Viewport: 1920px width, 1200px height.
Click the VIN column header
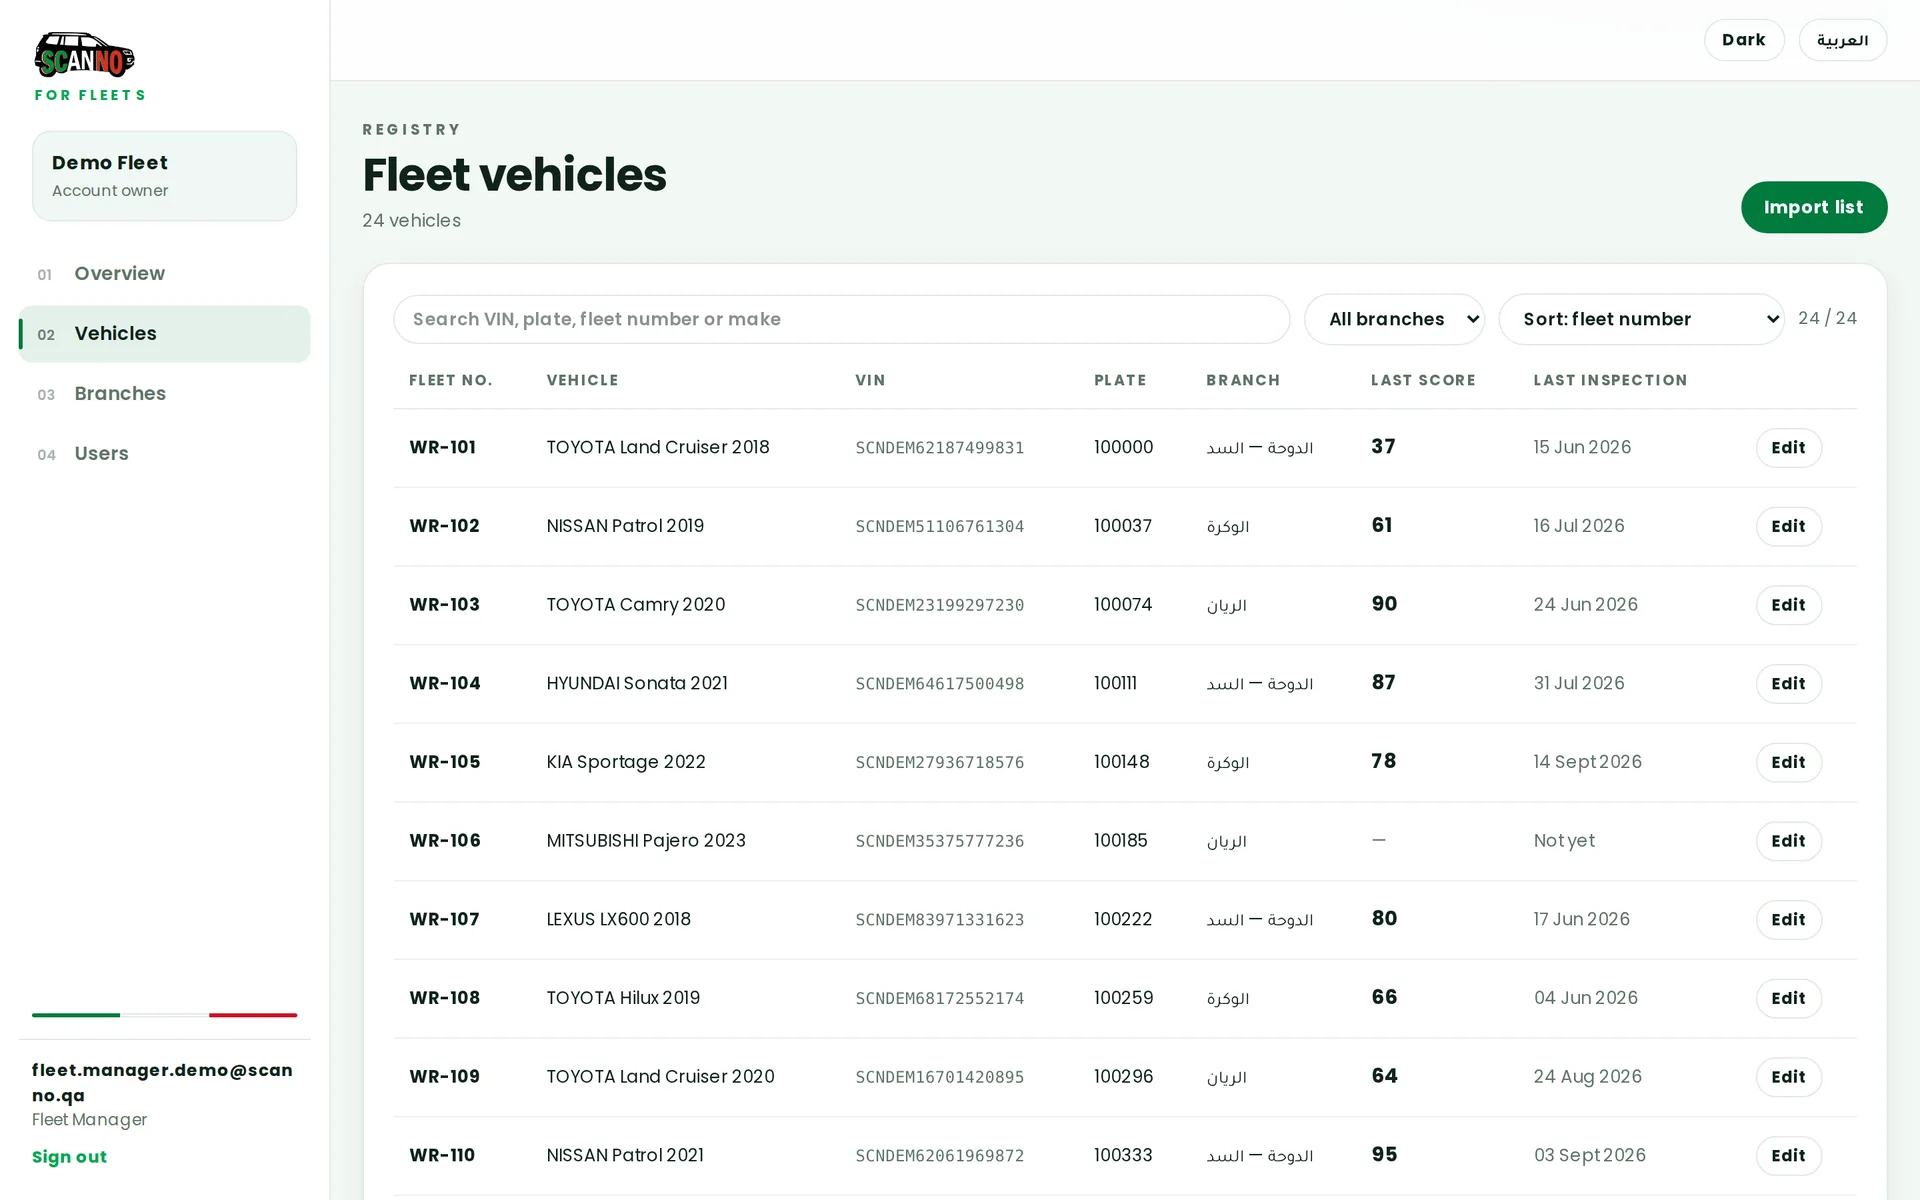tap(870, 380)
